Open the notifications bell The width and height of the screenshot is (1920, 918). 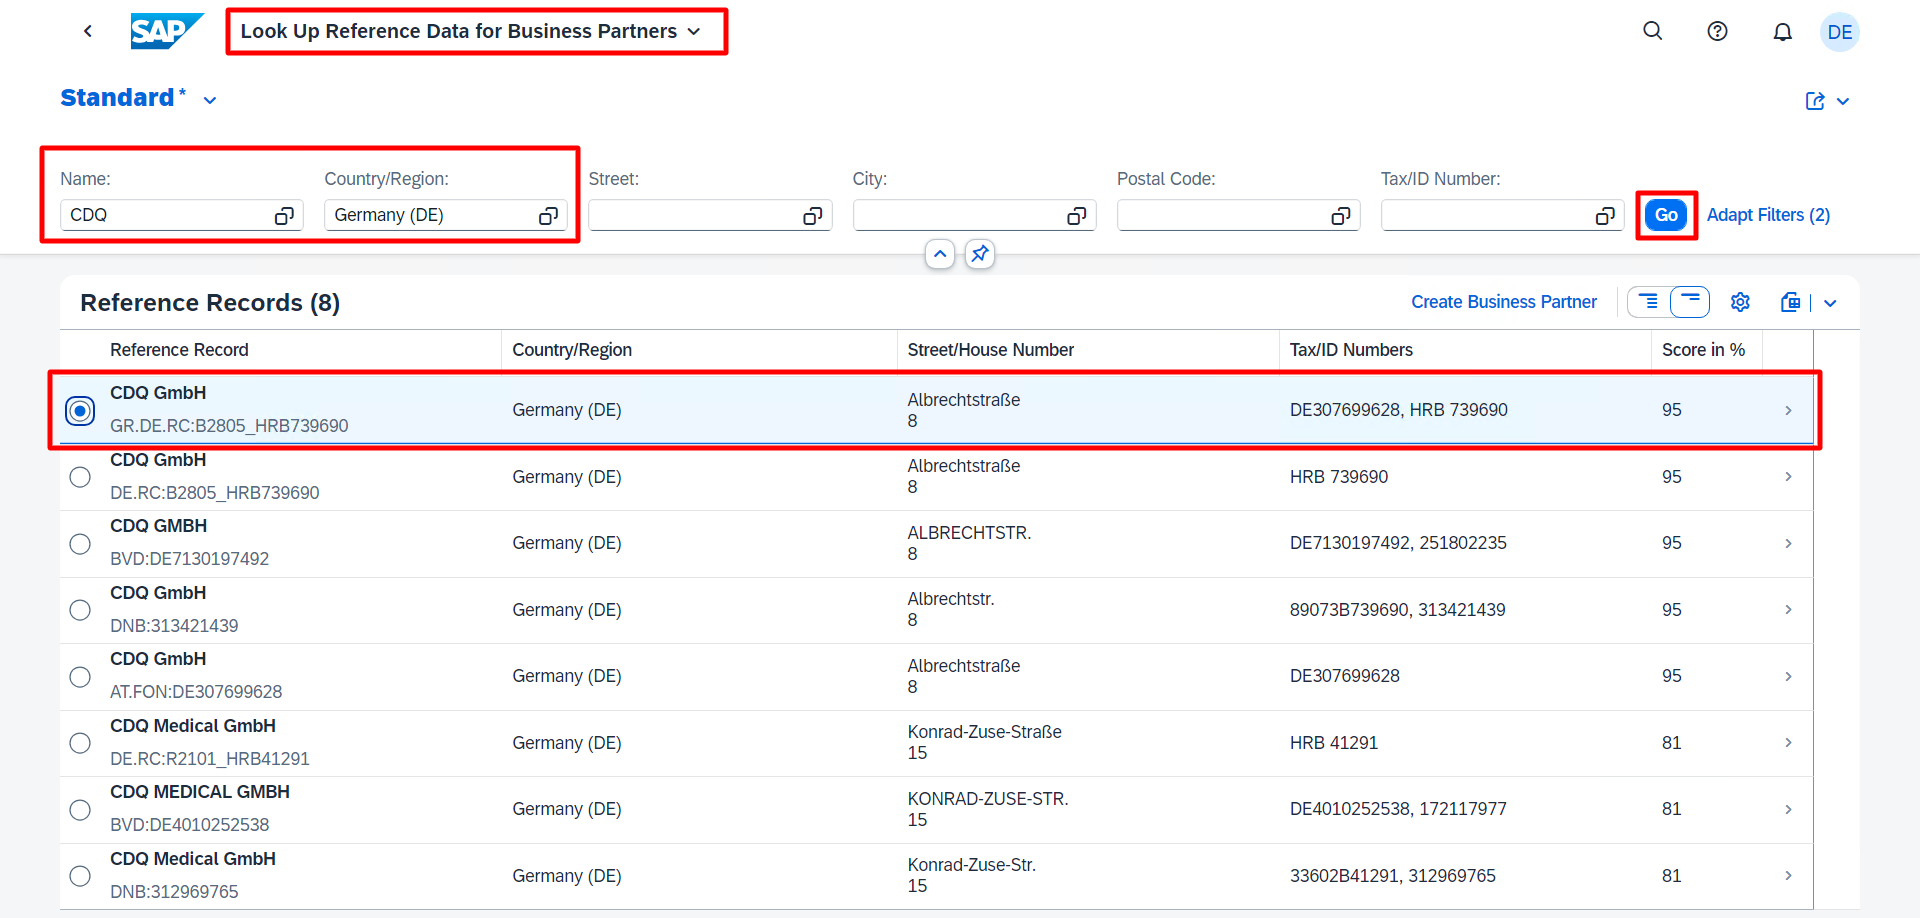click(x=1782, y=32)
